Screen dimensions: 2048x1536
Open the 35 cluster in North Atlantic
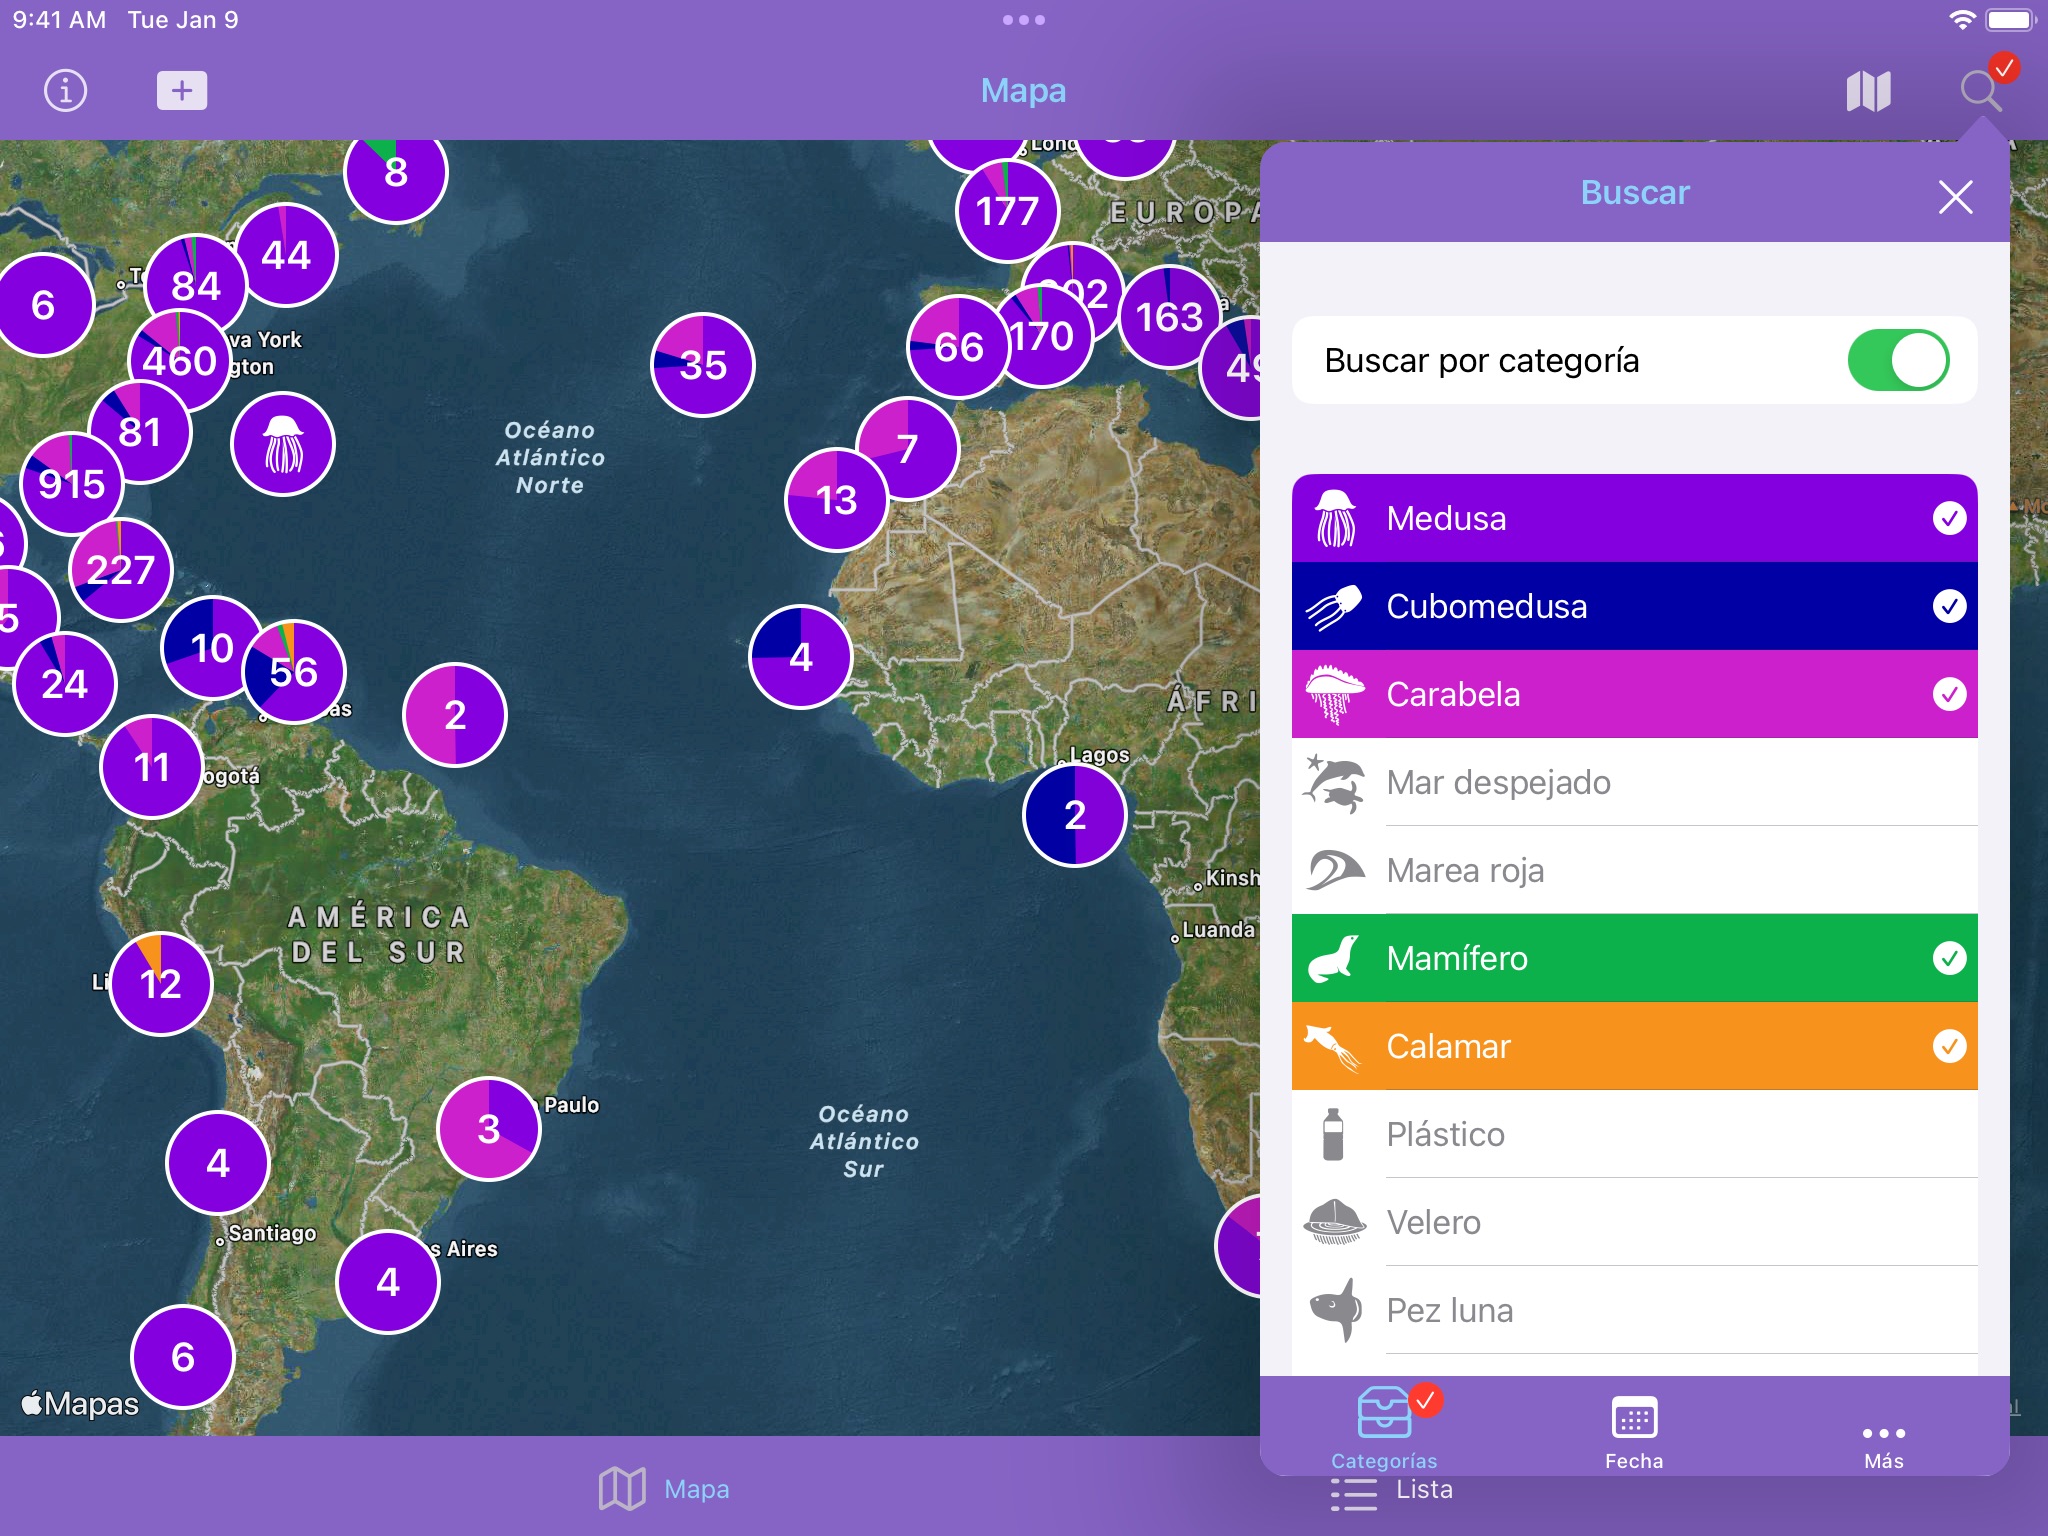703,364
